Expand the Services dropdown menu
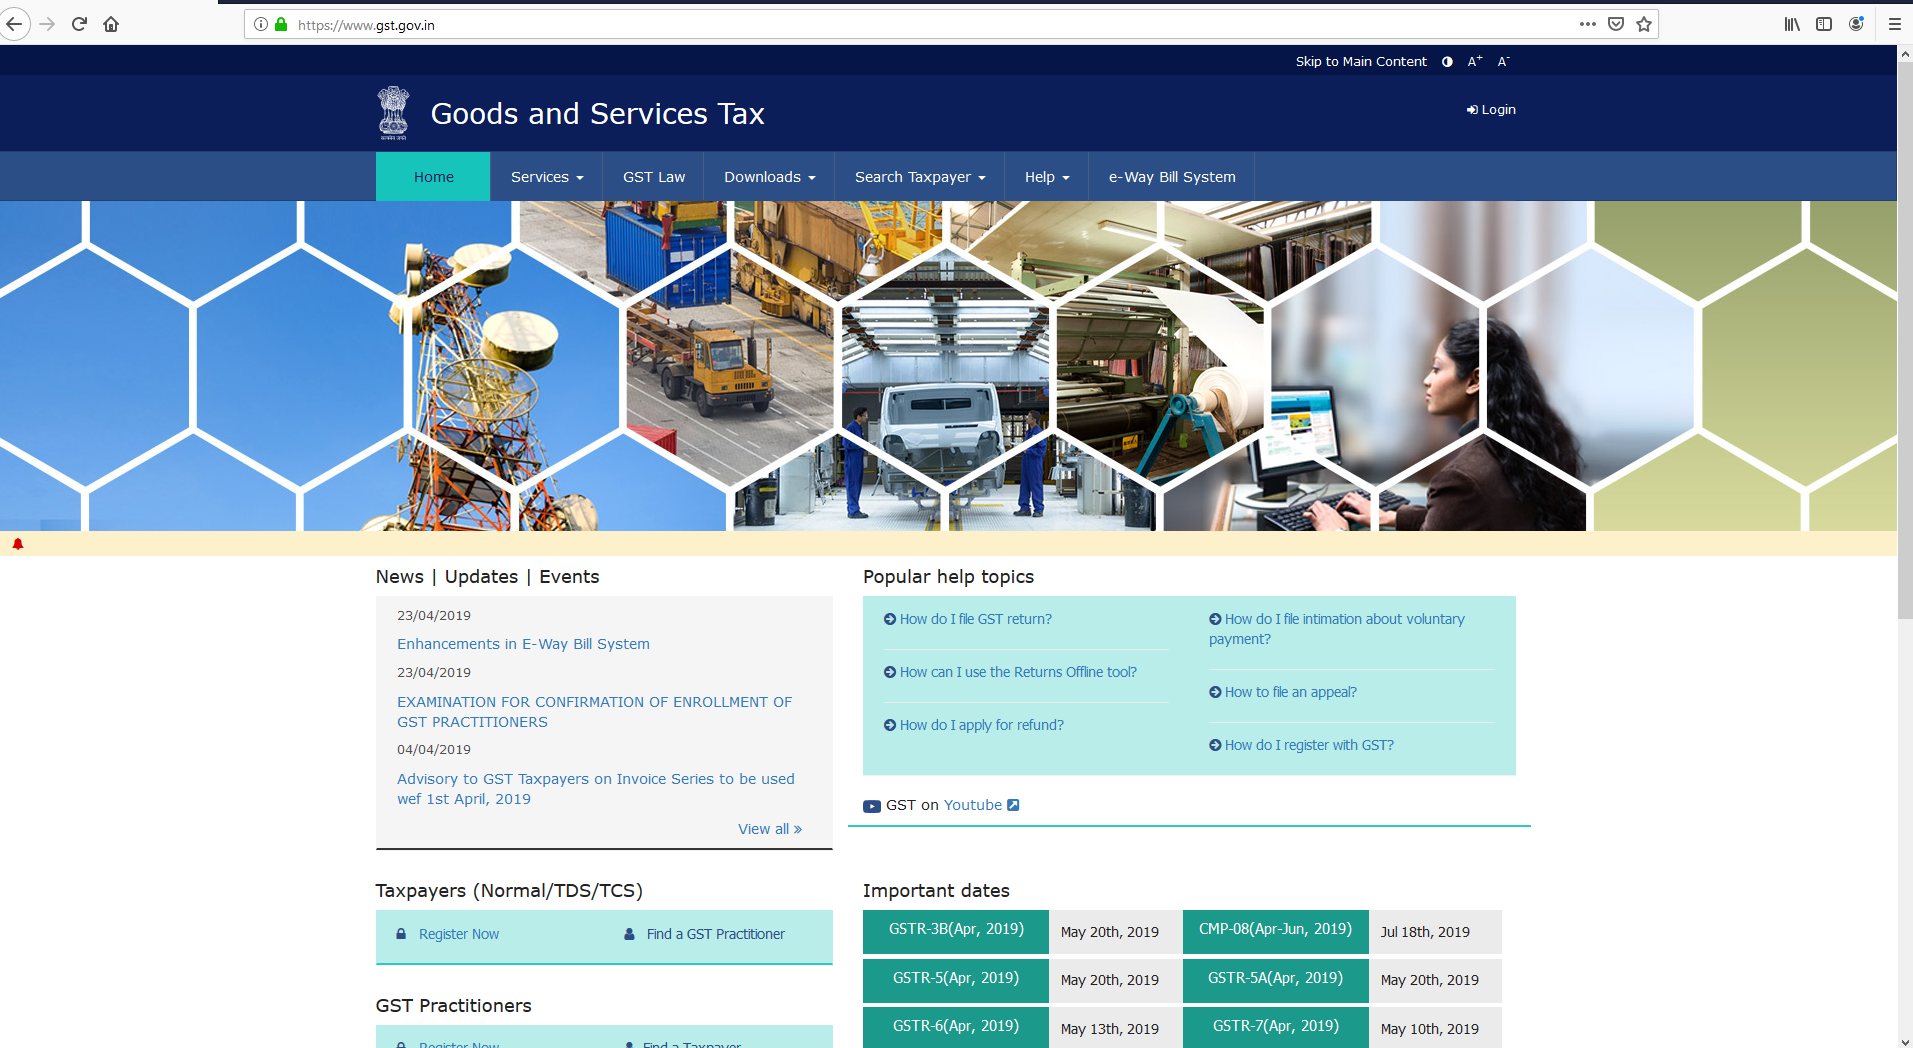 pyautogui.click(x=547, y=177)
